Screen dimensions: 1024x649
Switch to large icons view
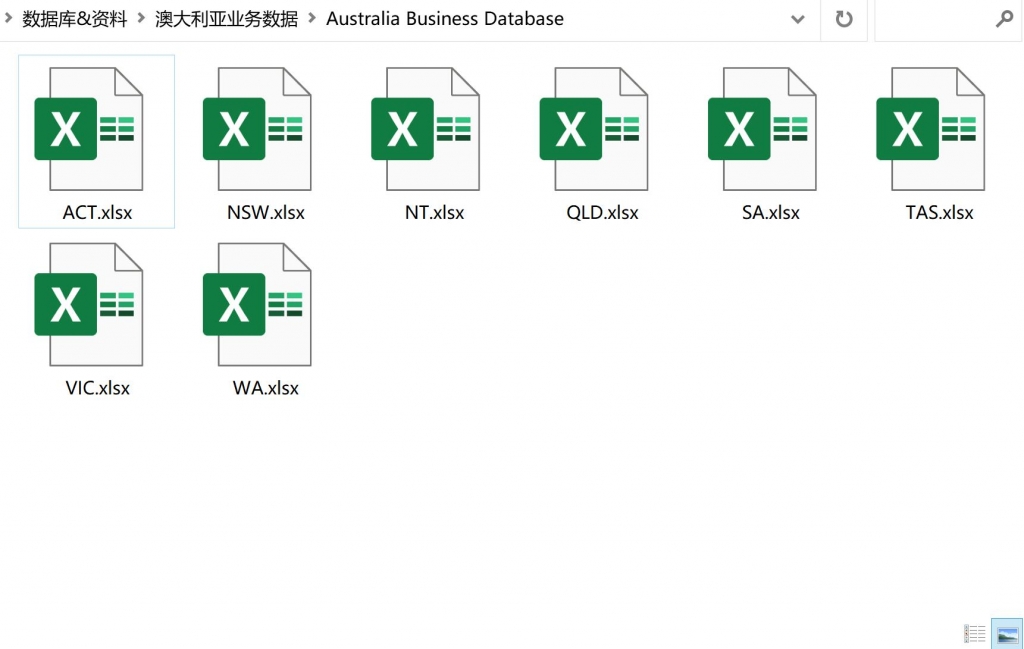point(1007,633)
